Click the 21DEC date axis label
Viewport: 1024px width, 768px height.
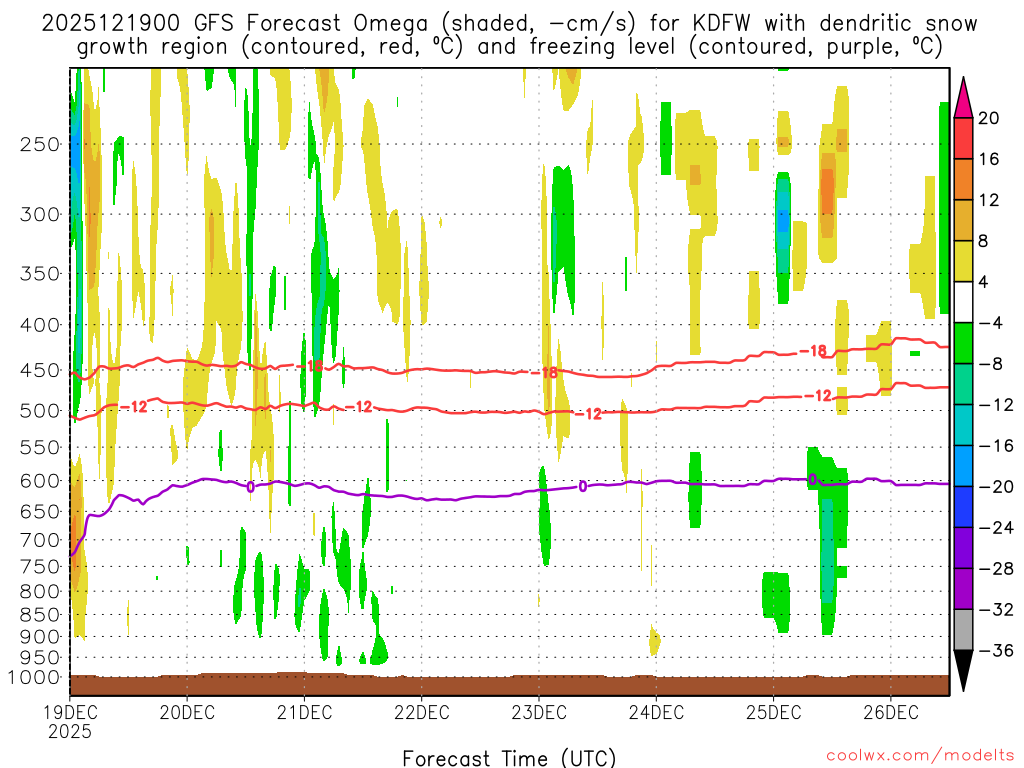pyautogui.click(x=304, y=712)
